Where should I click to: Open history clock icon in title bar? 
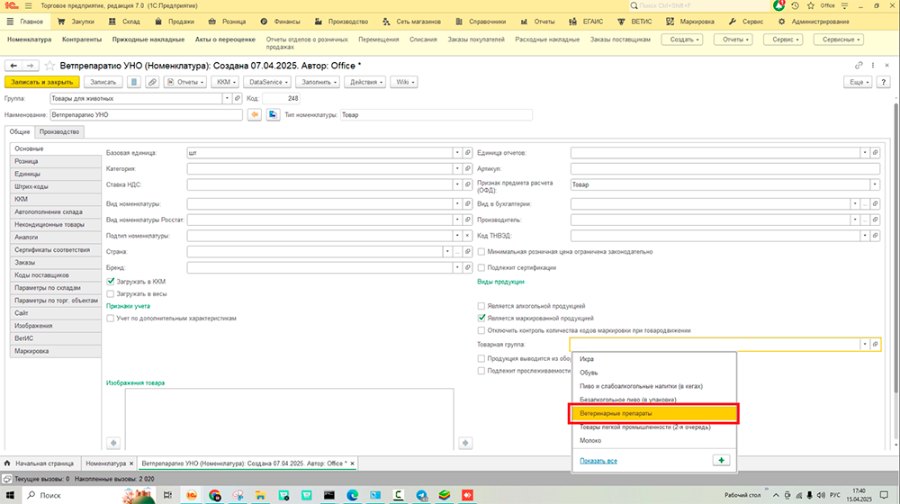tap(795, 6)
